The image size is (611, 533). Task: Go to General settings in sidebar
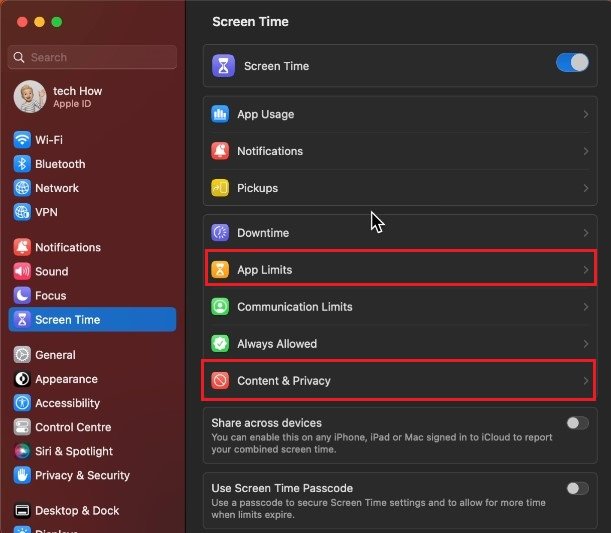click(92, 355)
